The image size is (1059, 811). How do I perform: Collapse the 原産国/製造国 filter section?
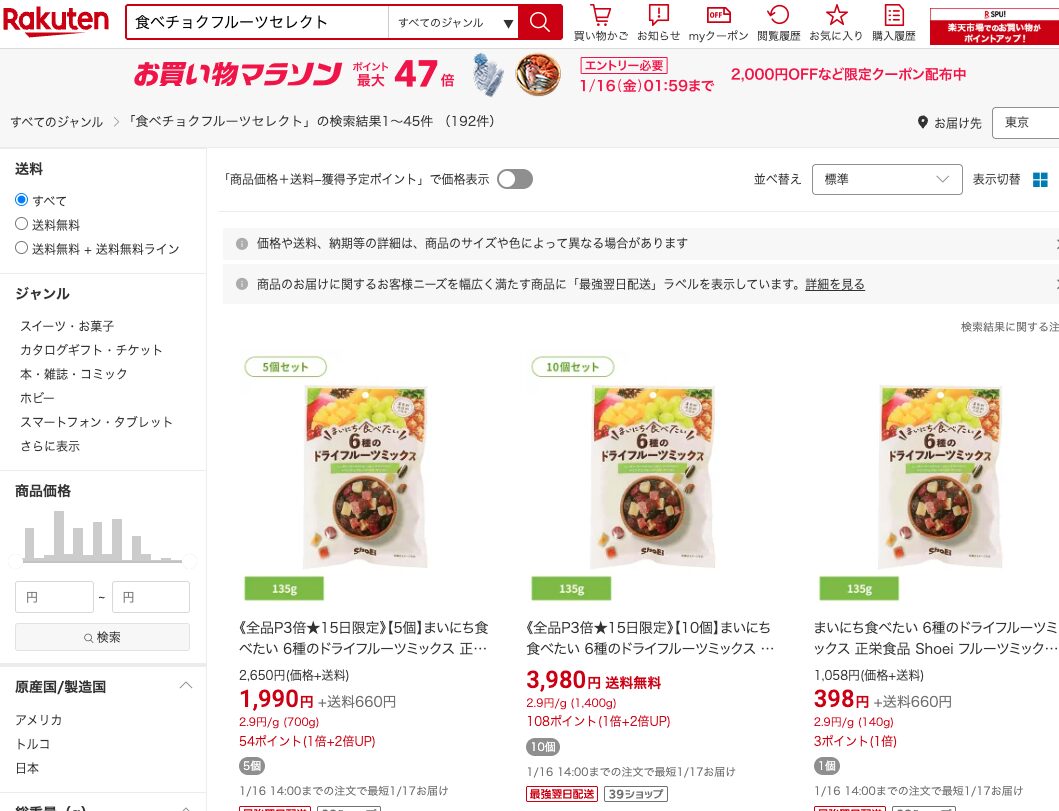pos(186,686)
